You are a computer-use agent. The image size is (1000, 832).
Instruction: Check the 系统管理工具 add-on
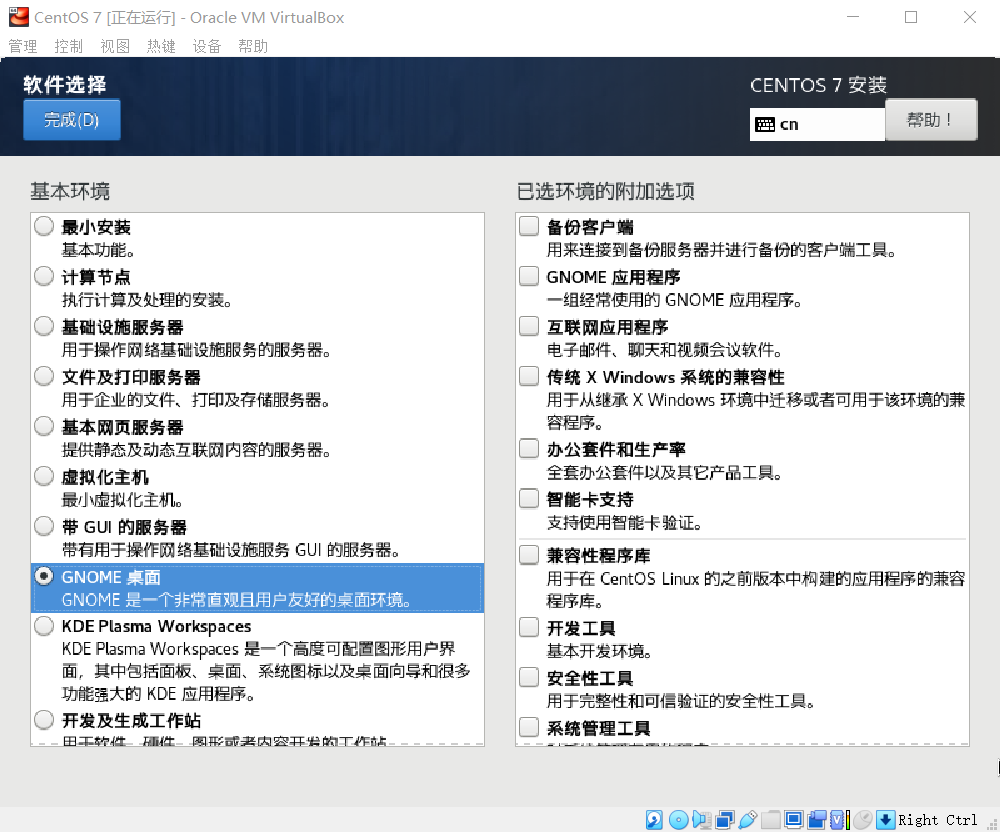[529, 727]
